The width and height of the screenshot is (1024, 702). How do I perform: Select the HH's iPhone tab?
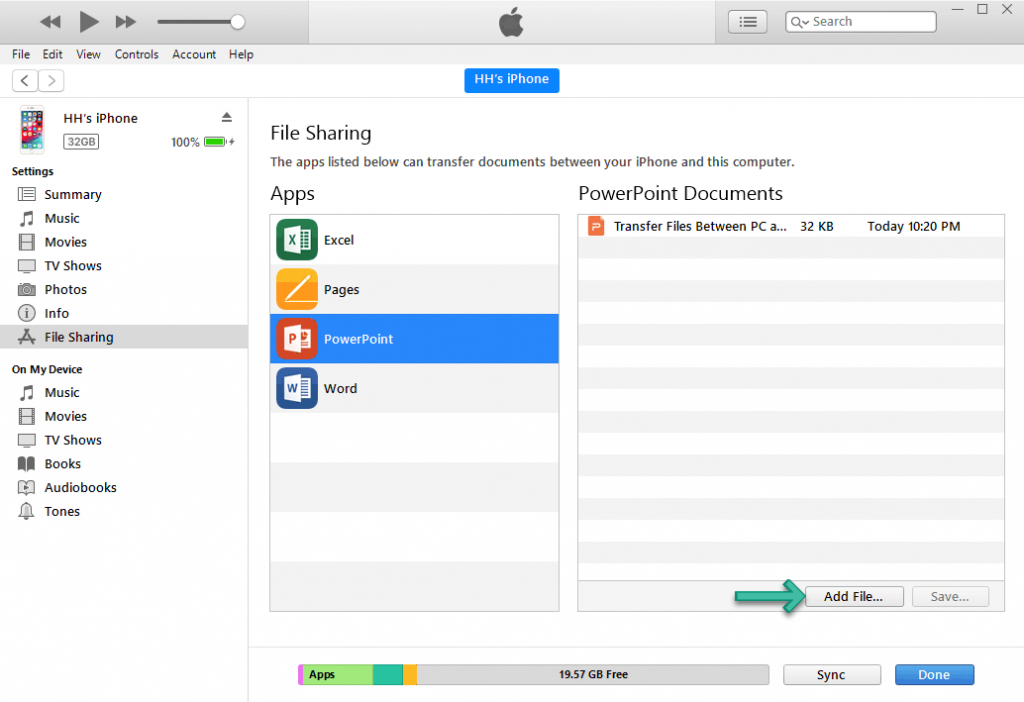[x=511, y=80]
